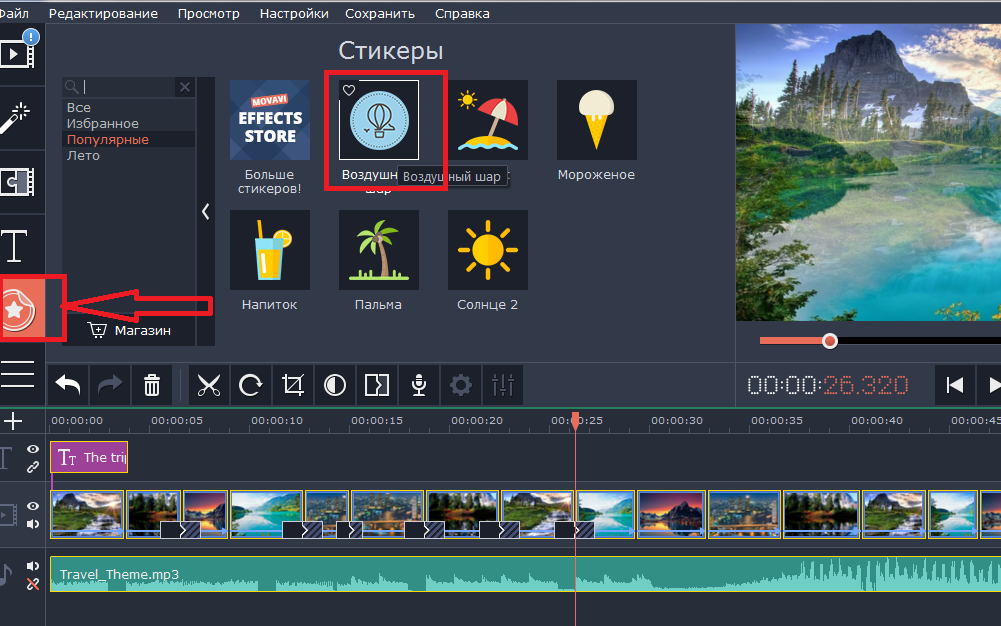The width and height of the screenshot is (1001, 626).
Task: Hide the video track using eye icon
Action: click(x=33, y=506)
